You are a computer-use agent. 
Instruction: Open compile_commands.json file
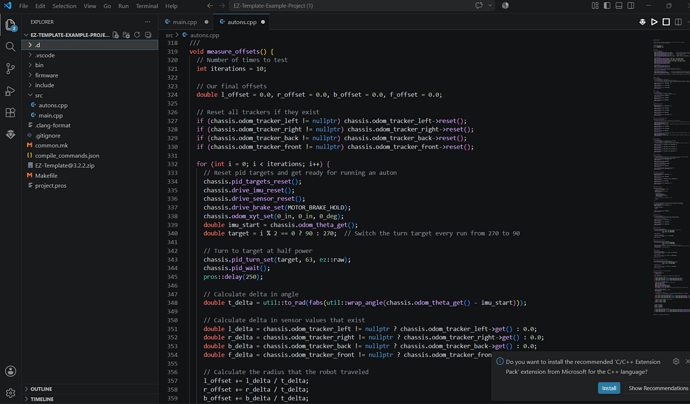pos(90,155)
